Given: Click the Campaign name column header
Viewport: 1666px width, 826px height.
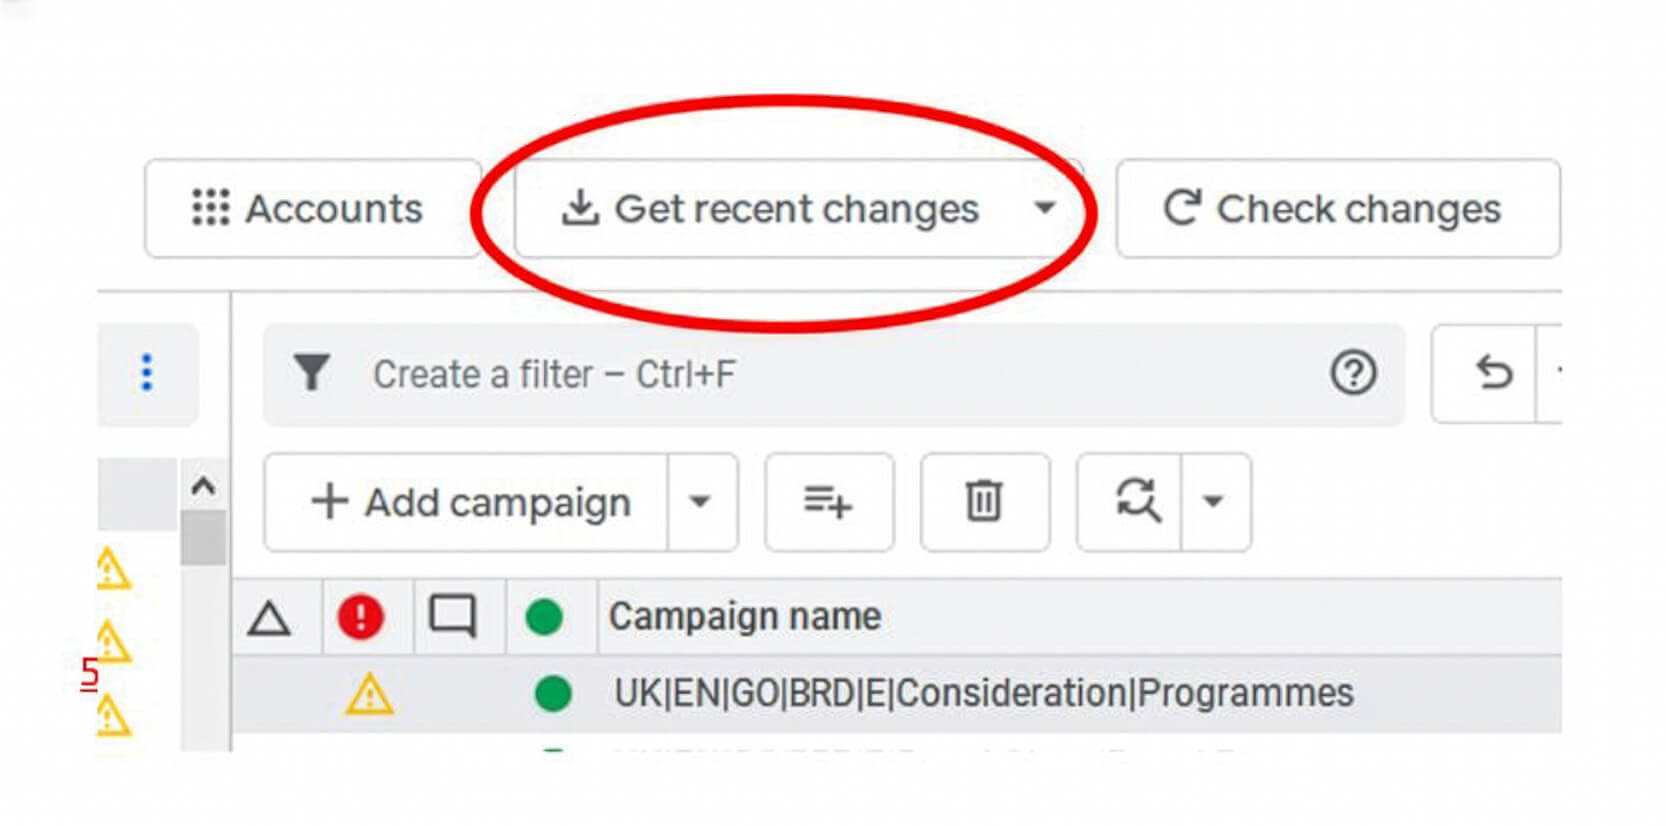Looking at the screenshot, I should click(745, 617).
